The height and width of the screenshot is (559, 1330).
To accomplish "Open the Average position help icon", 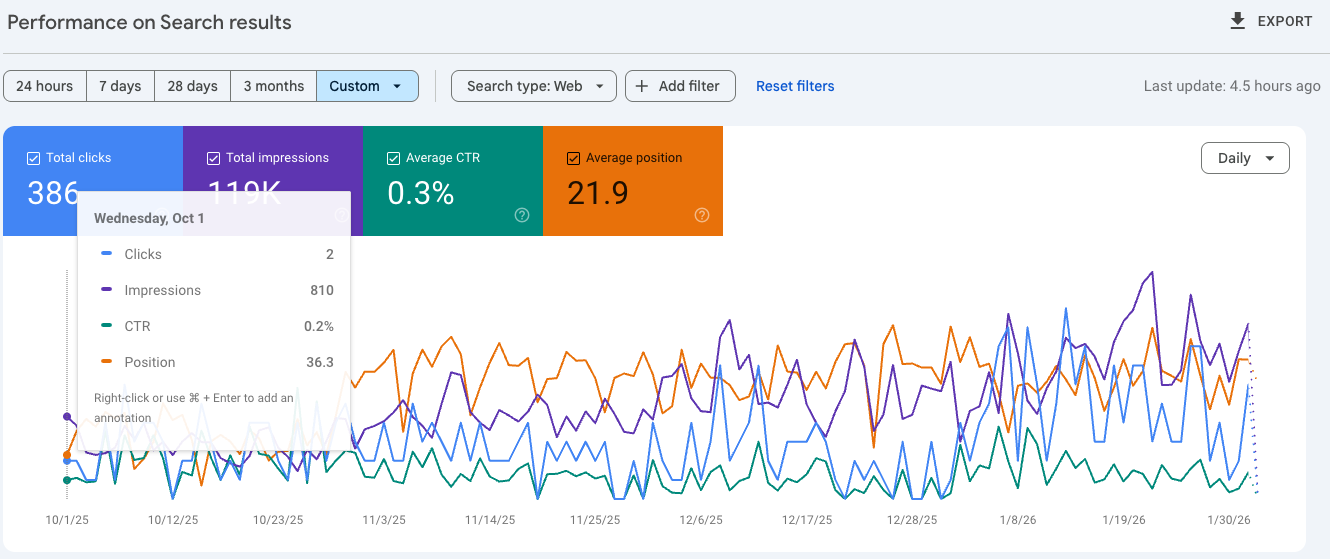I will [702, 215].
